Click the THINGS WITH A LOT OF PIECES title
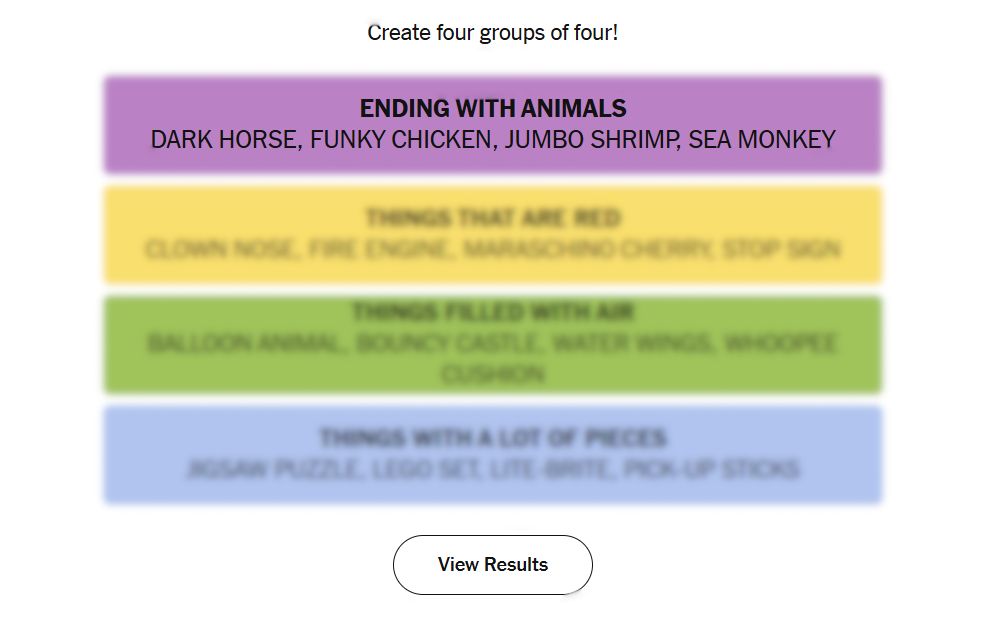 coord(492,438)
